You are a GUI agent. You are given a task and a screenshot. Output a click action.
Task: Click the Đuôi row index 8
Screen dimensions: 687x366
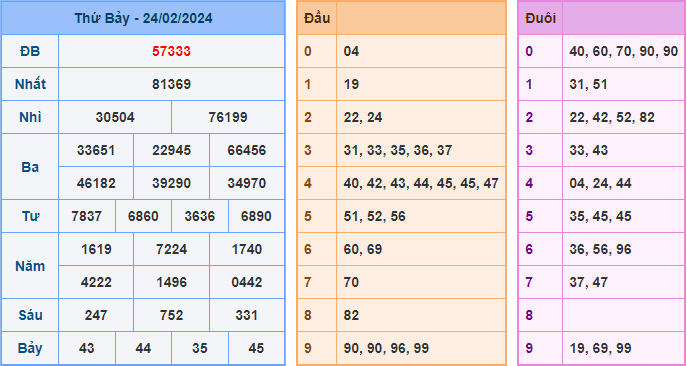[x=529, y=315]
